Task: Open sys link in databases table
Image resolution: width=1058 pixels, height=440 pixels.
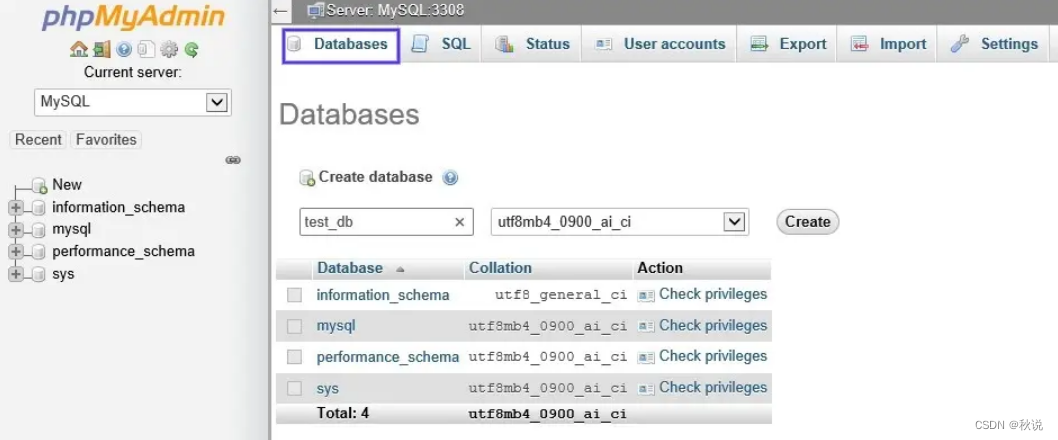Action: tap(327, 389)
